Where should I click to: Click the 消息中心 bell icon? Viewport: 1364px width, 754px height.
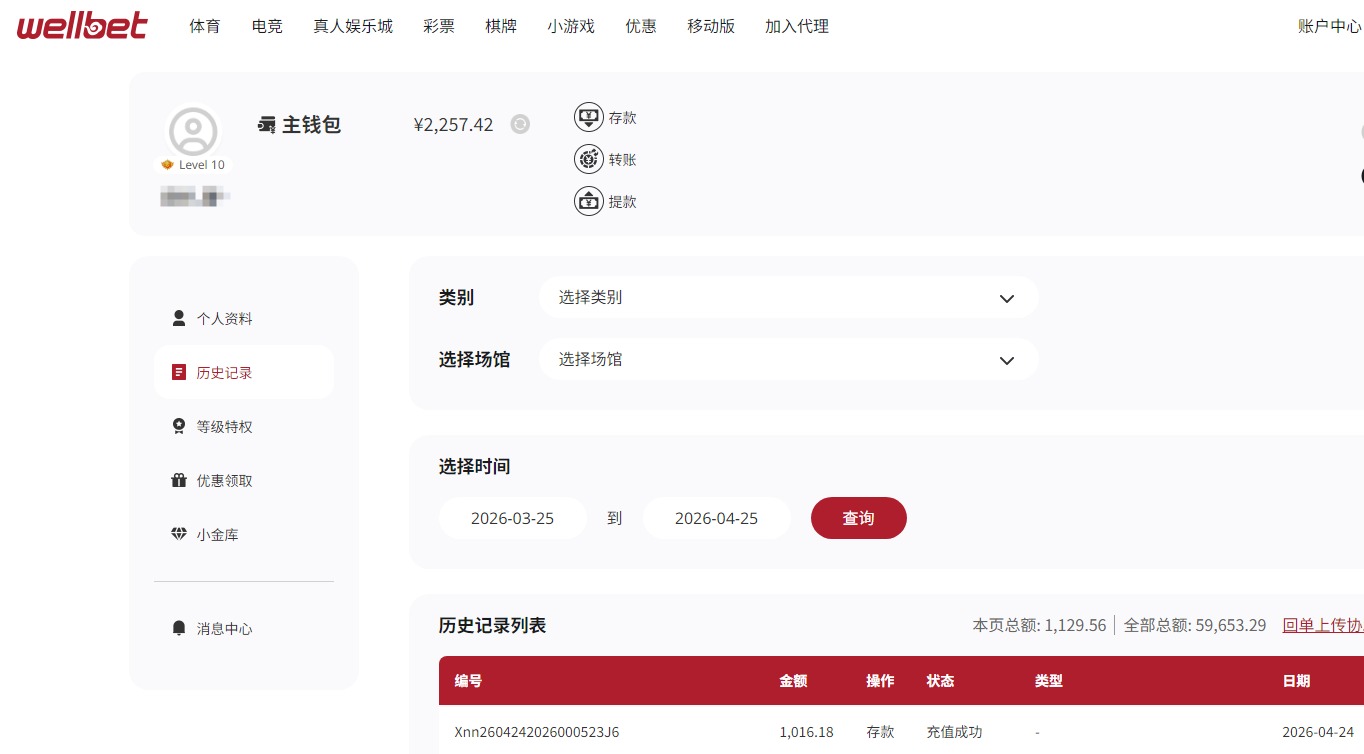coord(179,628)
